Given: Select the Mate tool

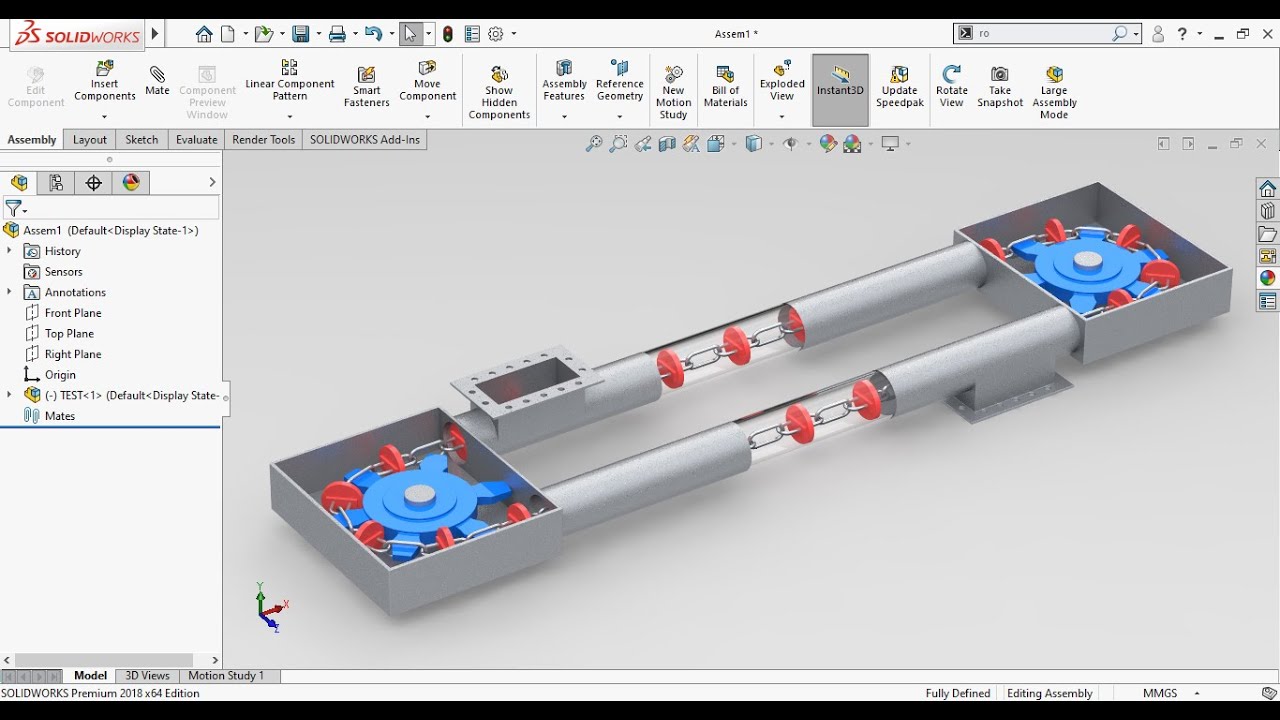Looking at the screenshot, I should pyautogui.click(x=157, y=81).
